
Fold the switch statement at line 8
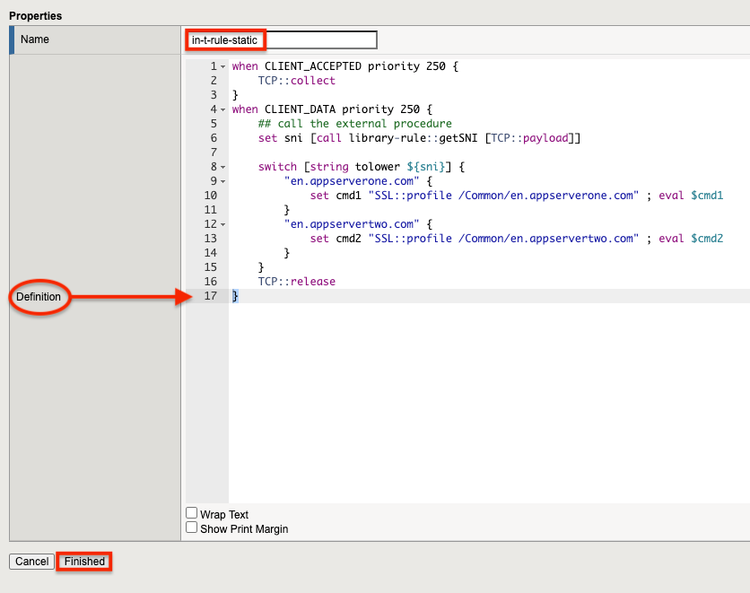click(223, 167)
